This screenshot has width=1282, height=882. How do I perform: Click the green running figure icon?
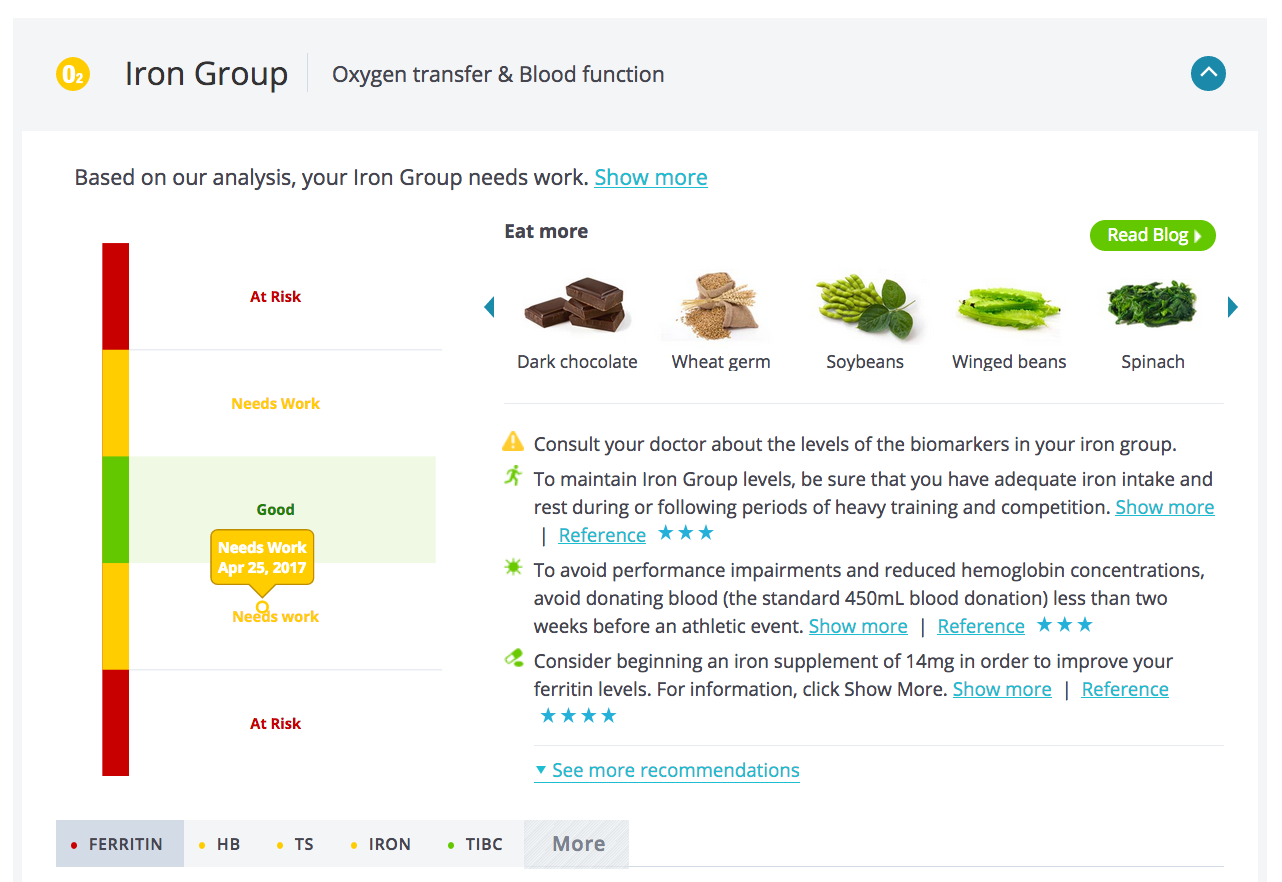pyautogui.click(x=513, y=476)
